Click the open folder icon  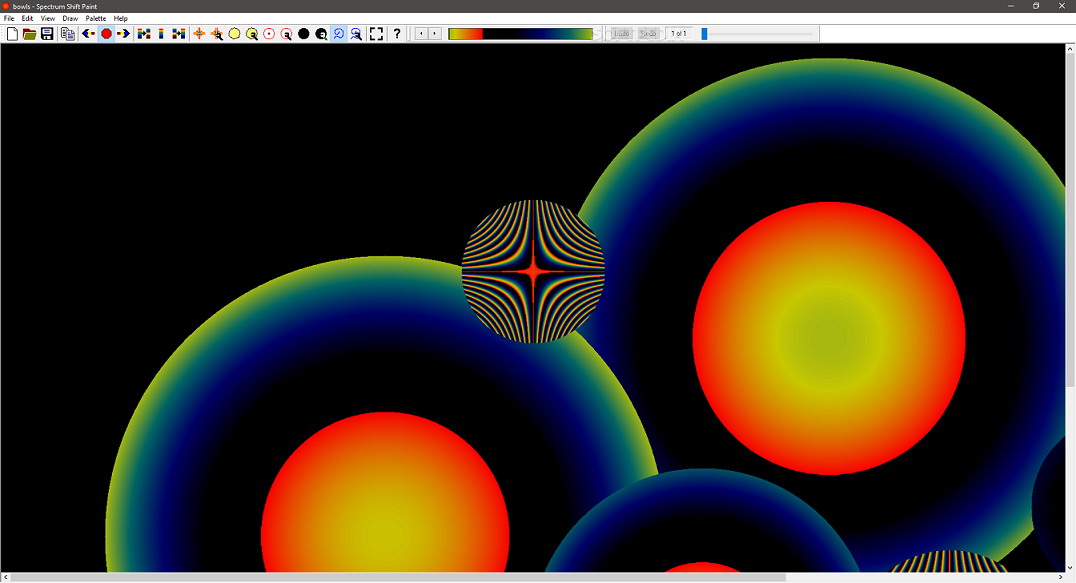pyautogui.click(x=30, y=34)
